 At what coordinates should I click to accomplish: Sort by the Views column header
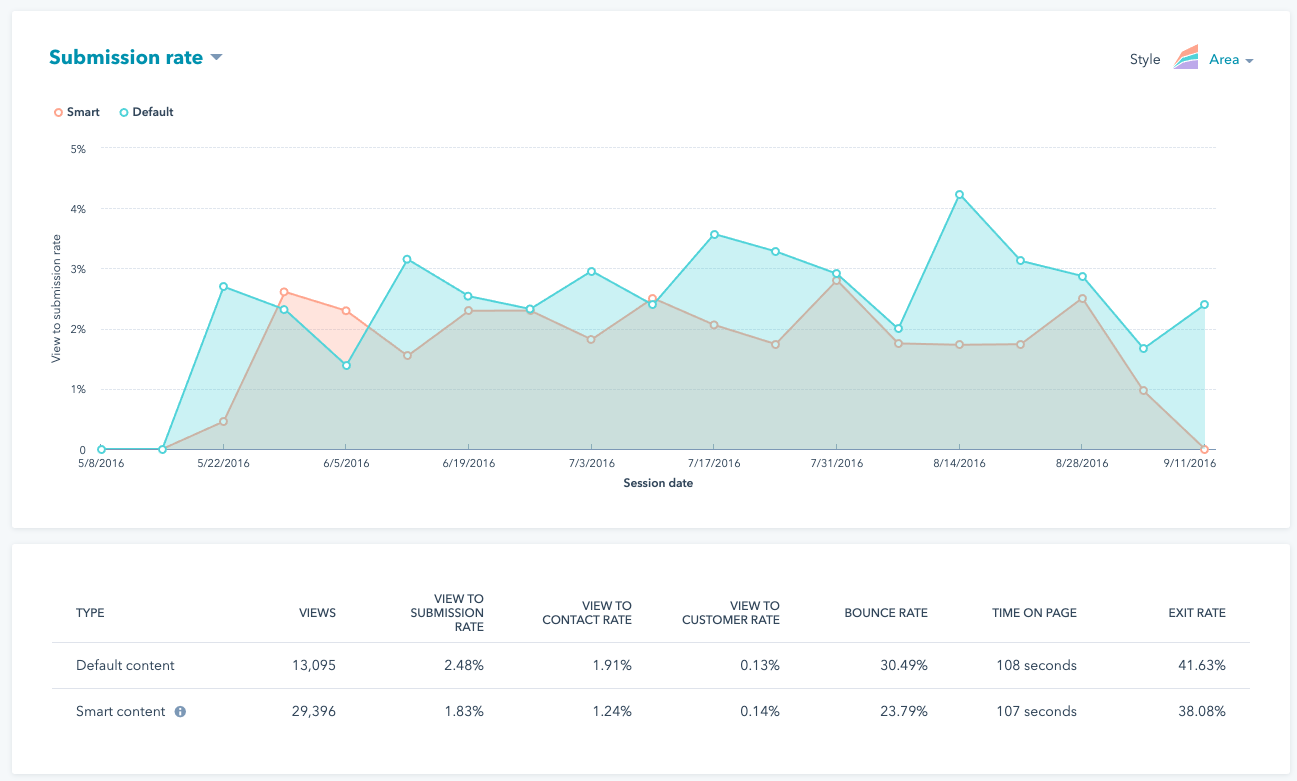coord(317,613)
